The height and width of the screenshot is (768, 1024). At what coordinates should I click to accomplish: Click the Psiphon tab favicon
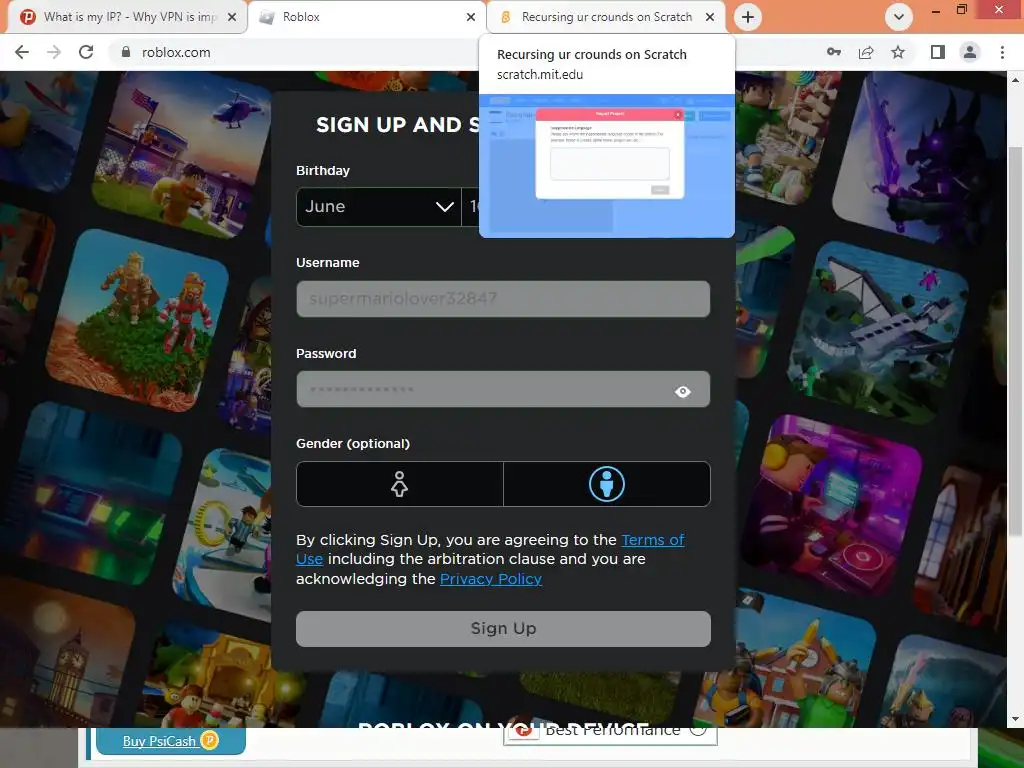(27, 17)
